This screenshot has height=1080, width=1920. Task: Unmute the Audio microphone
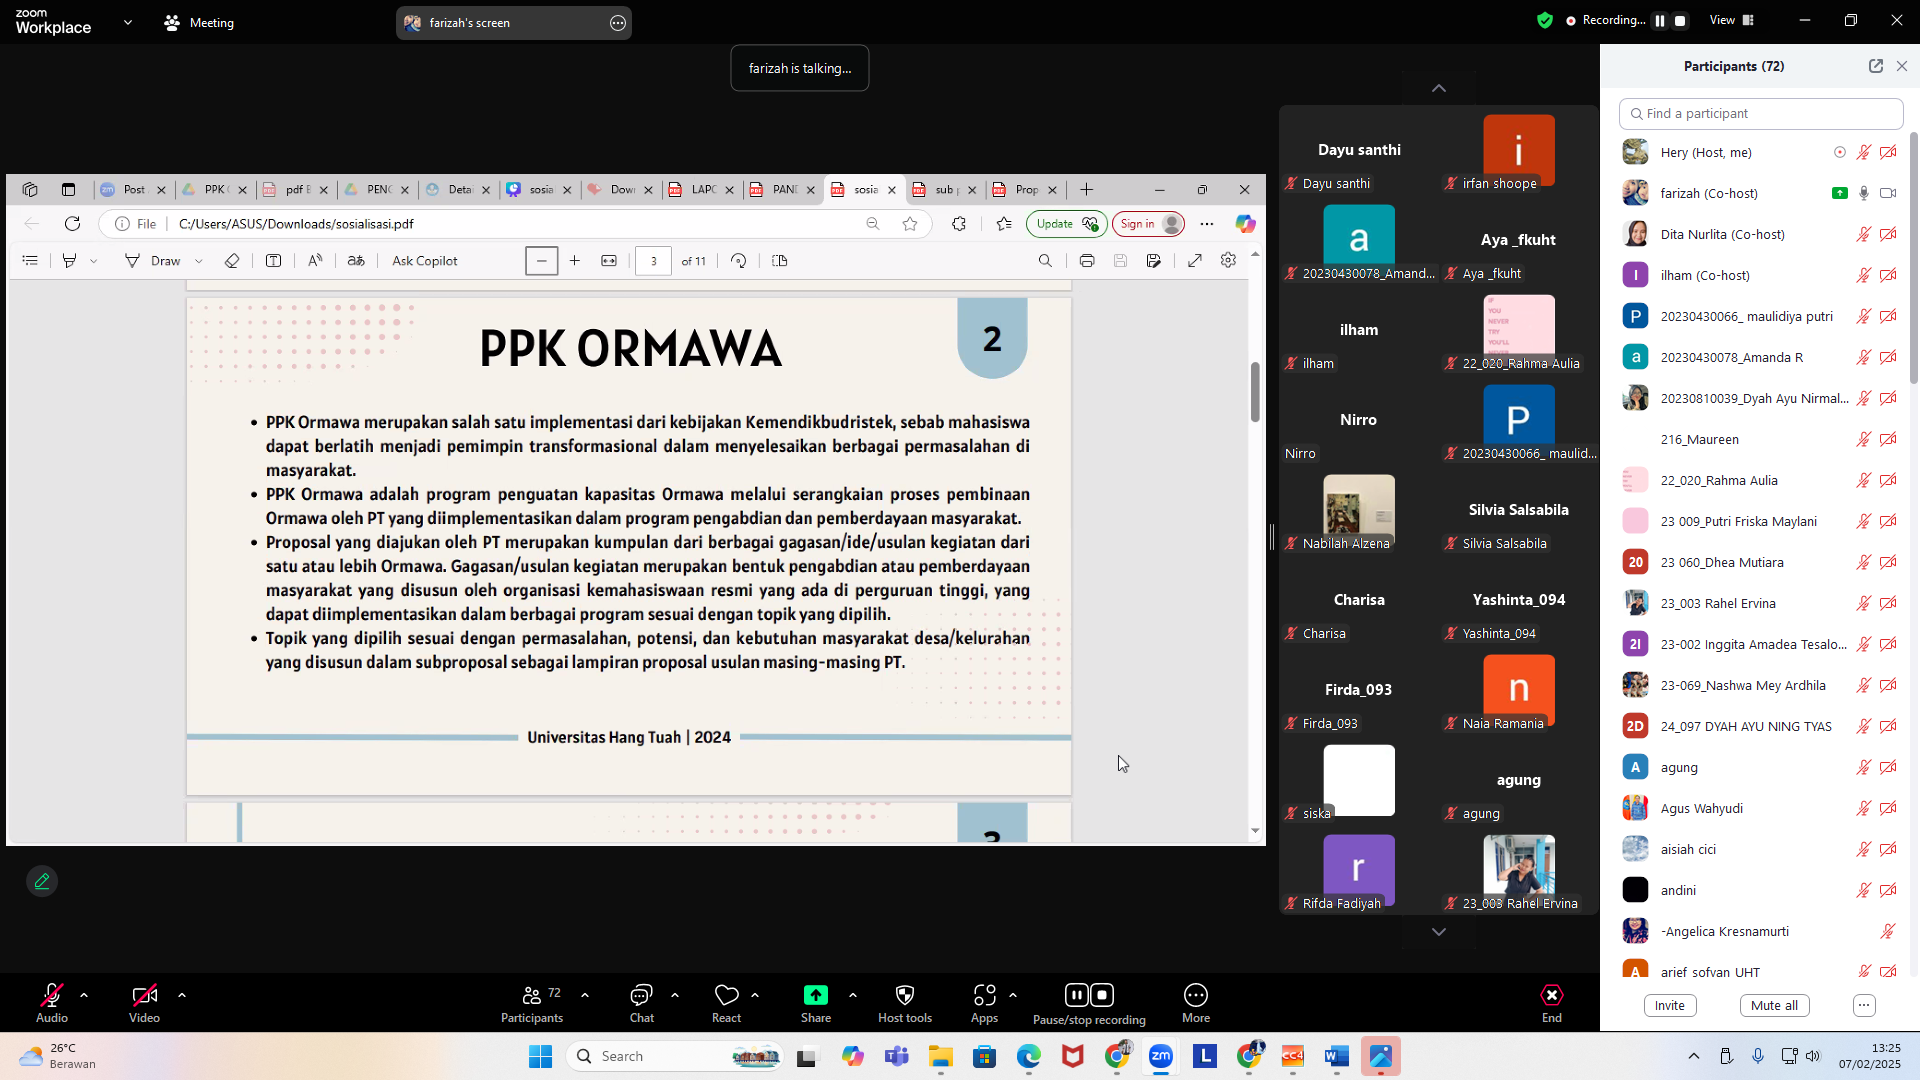coord(51,995)
